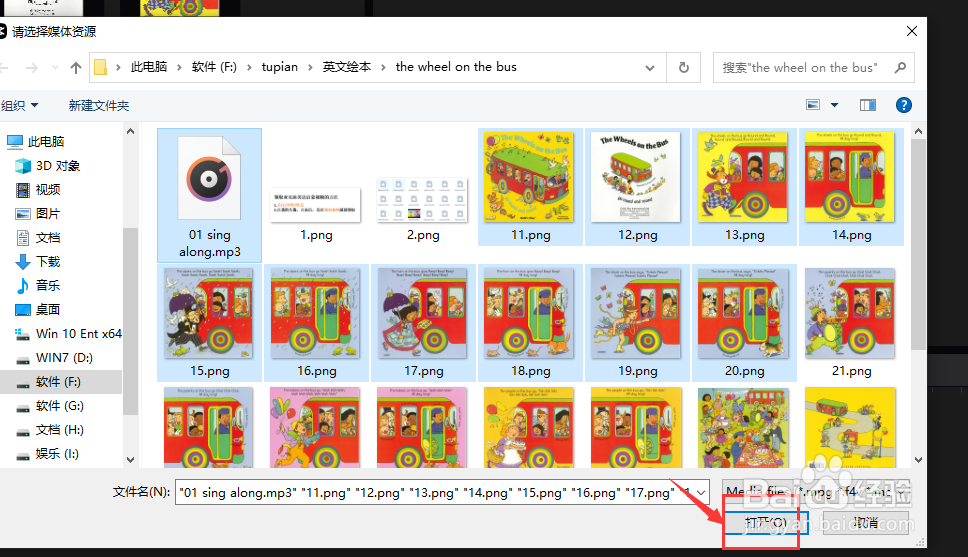Select 软件 (G:) drive in sidebar

[49, 406]
